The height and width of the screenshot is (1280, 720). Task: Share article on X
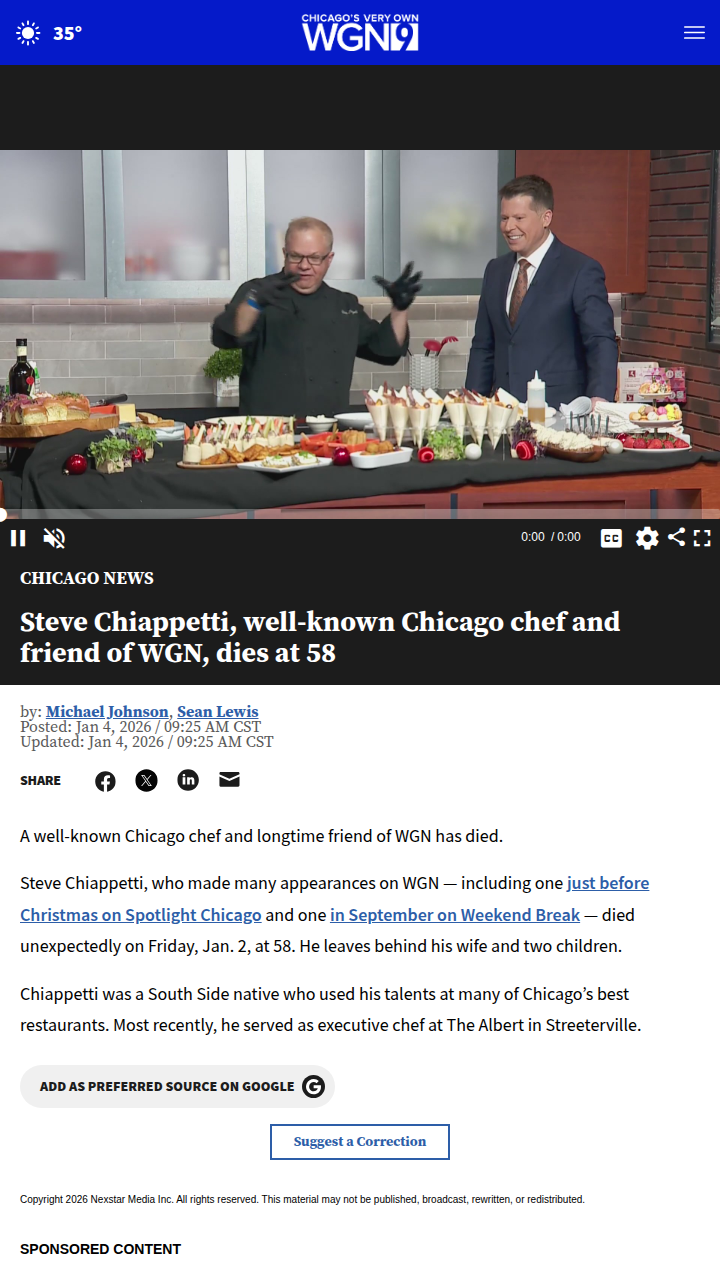pos(147,781)
